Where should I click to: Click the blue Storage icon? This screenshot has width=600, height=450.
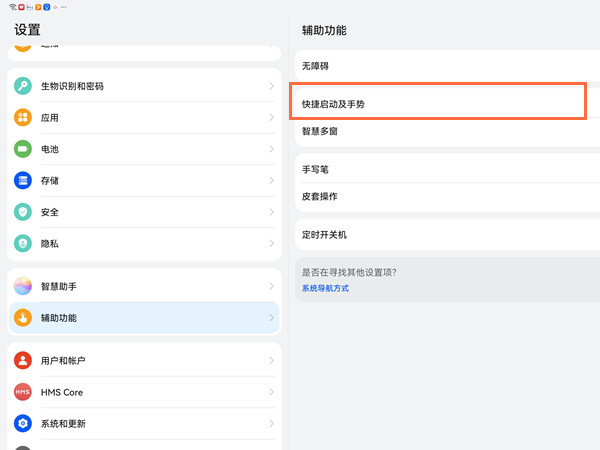(23, 181)
